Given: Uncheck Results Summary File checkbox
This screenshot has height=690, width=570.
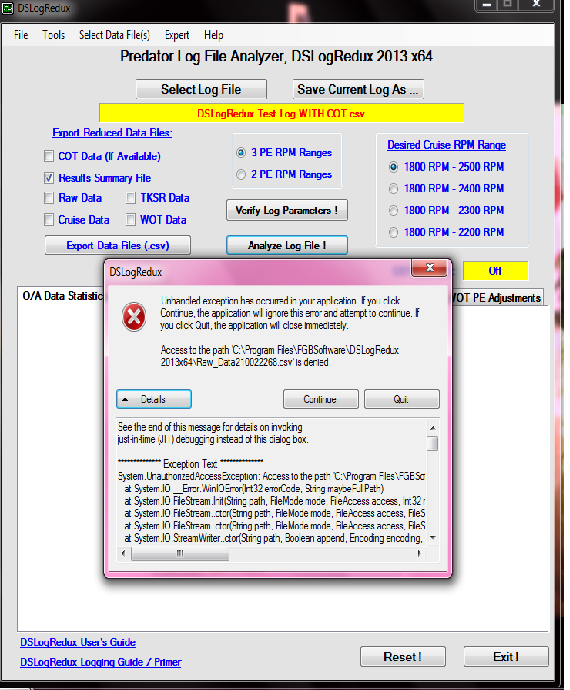Looking at the screenshot, I should point(49,178).
